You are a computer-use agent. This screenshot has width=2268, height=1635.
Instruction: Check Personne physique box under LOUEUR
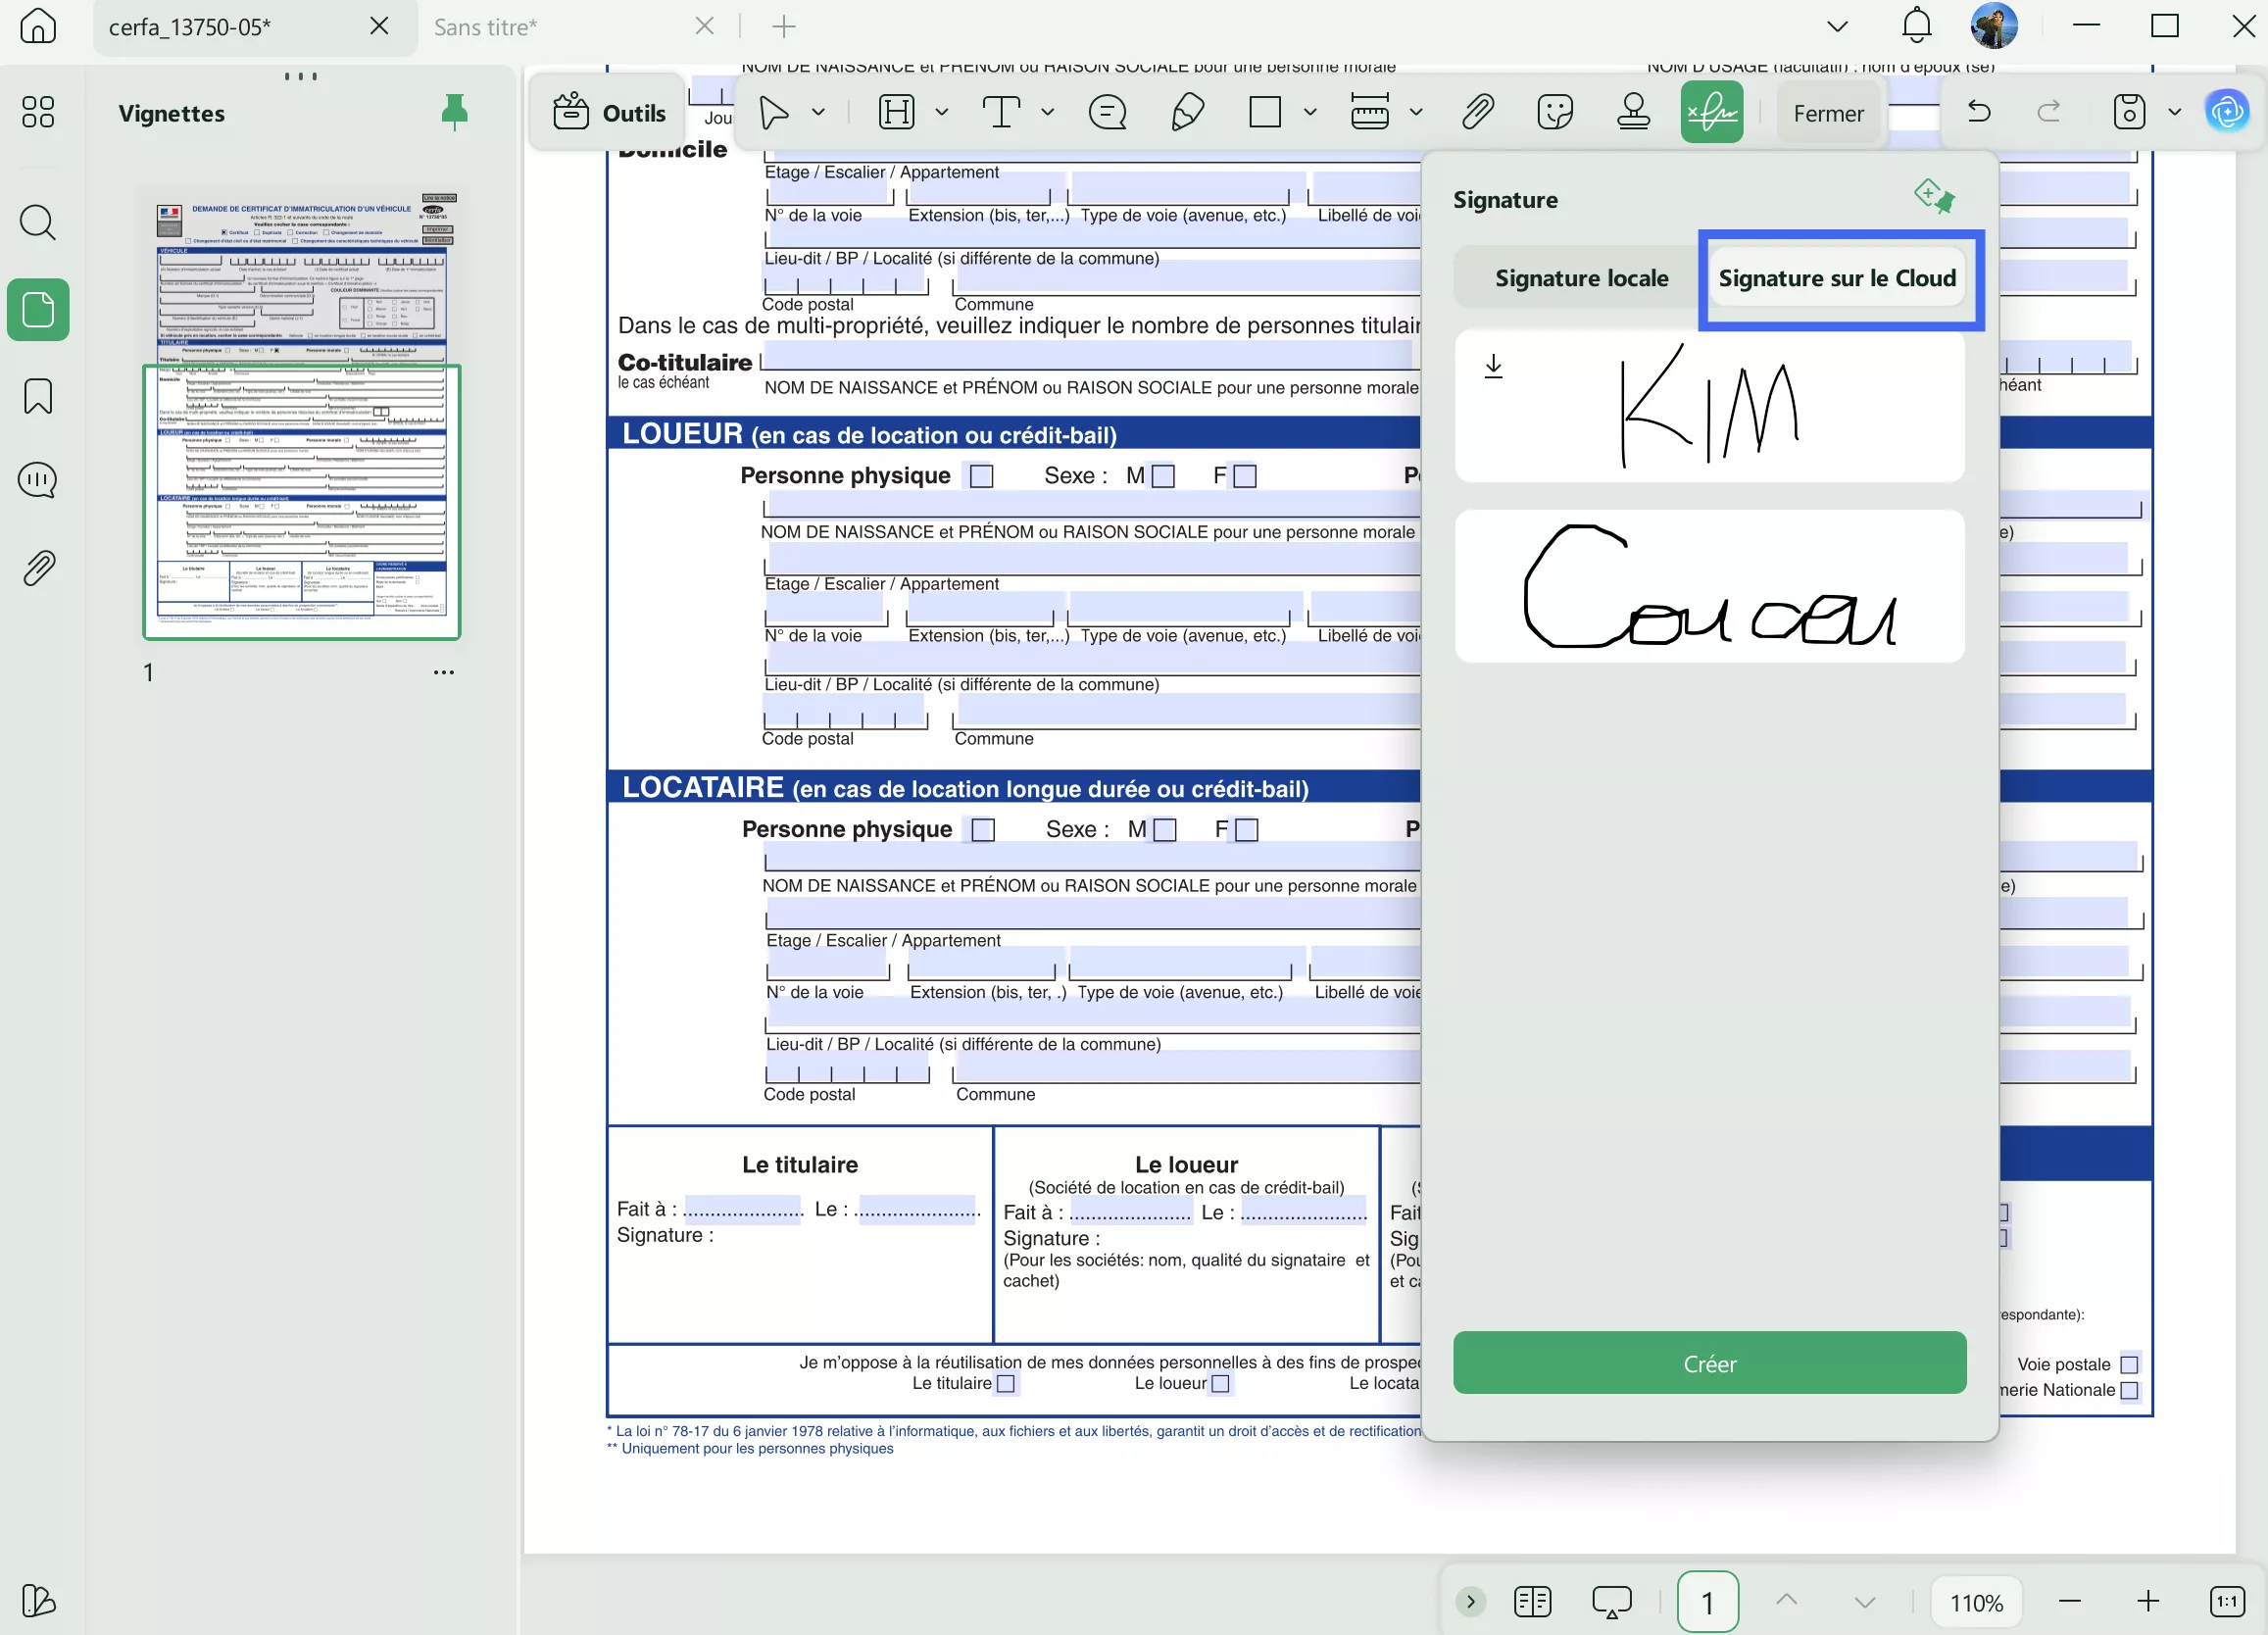click(982, 476)
